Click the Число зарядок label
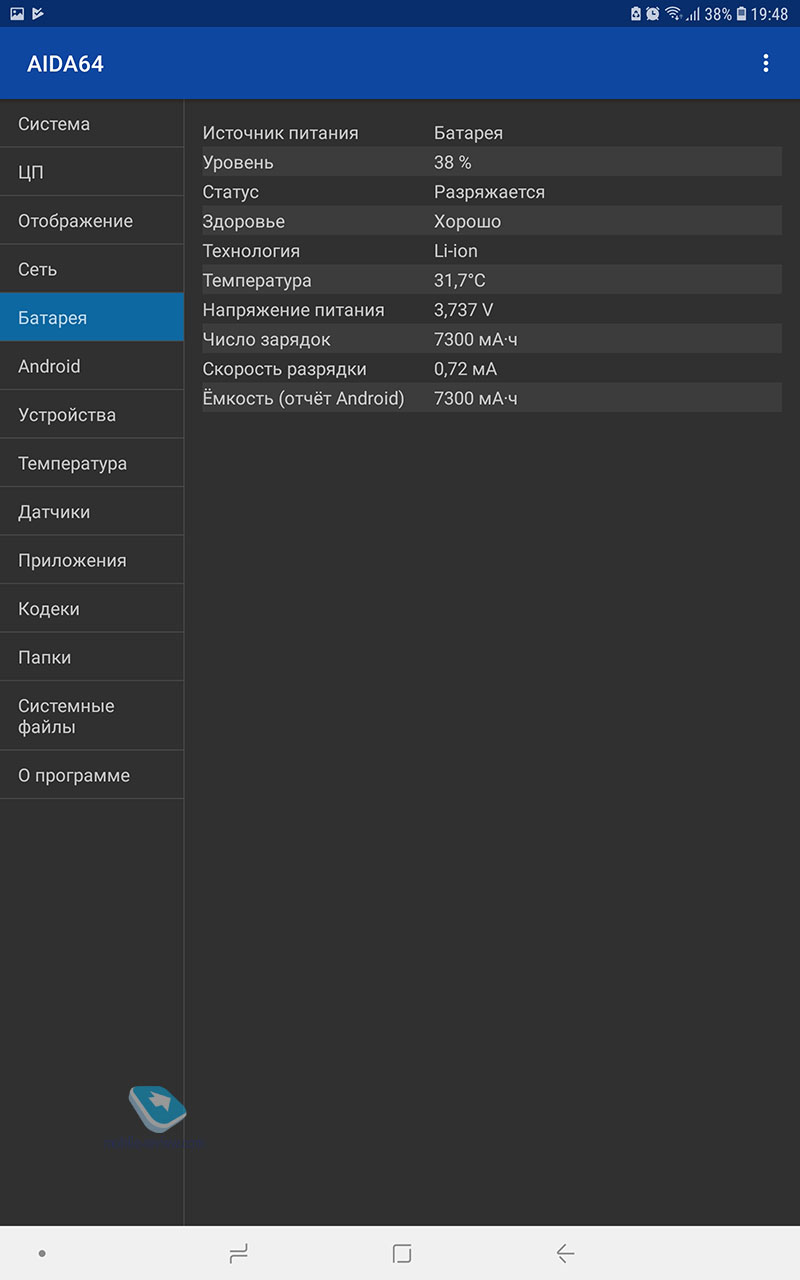 267,340
